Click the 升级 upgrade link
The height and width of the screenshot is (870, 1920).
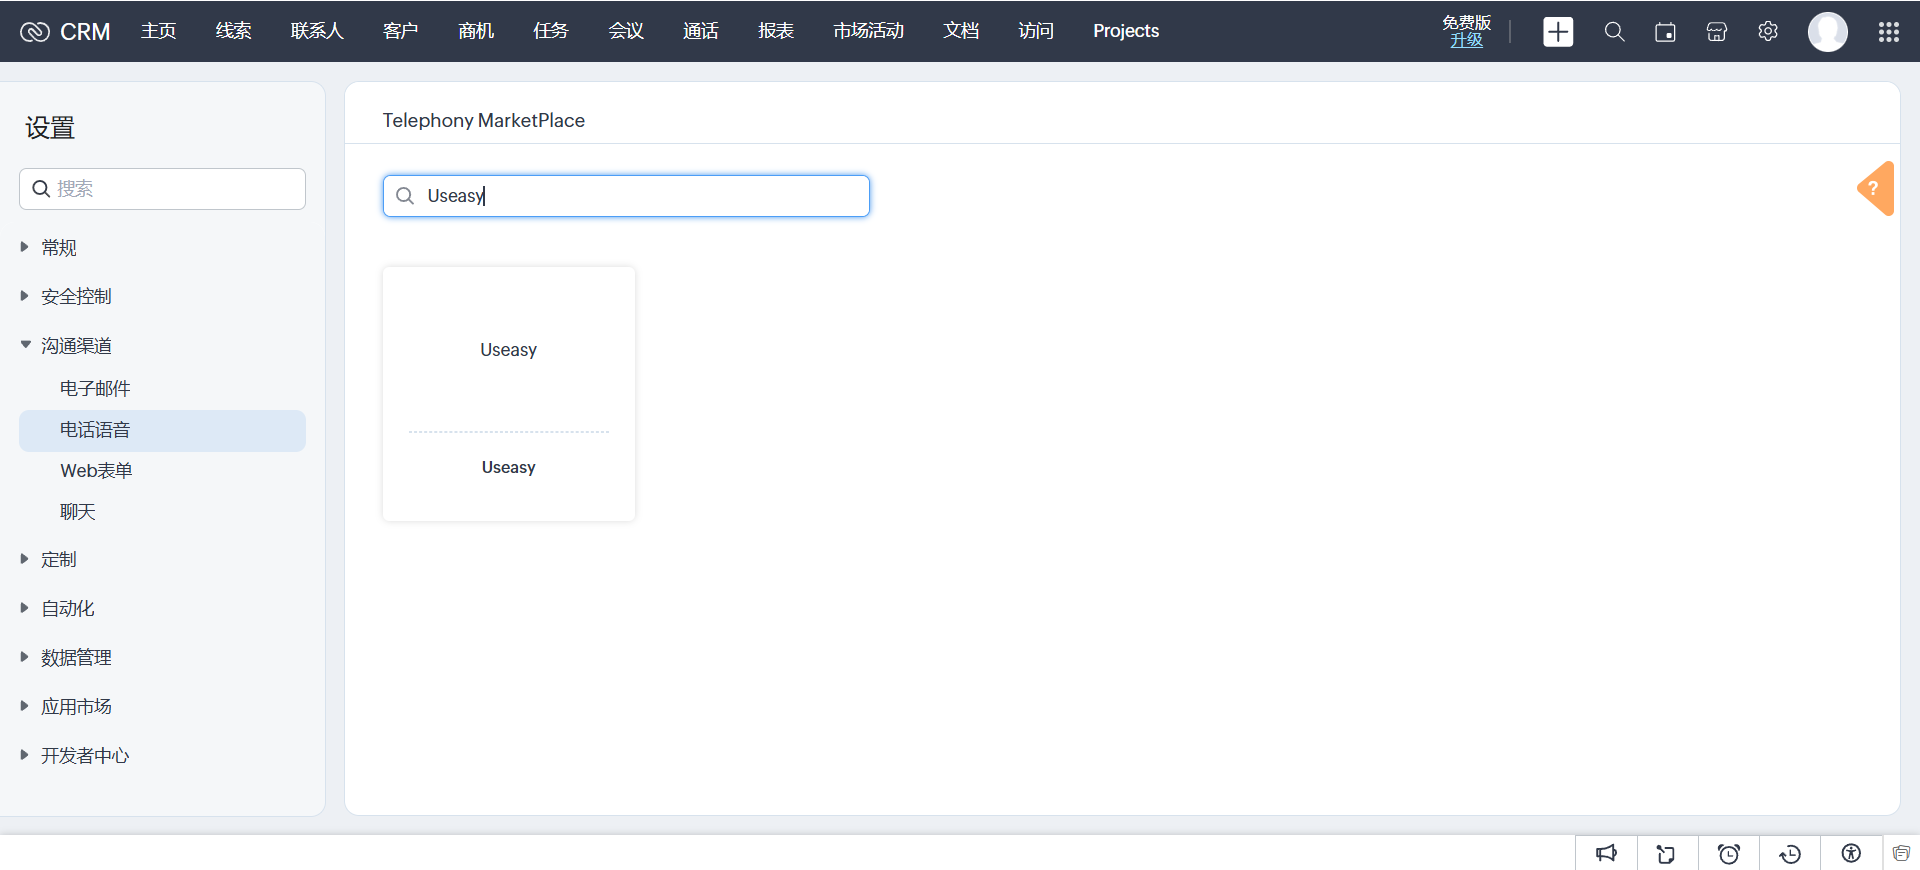point(1466,40)
